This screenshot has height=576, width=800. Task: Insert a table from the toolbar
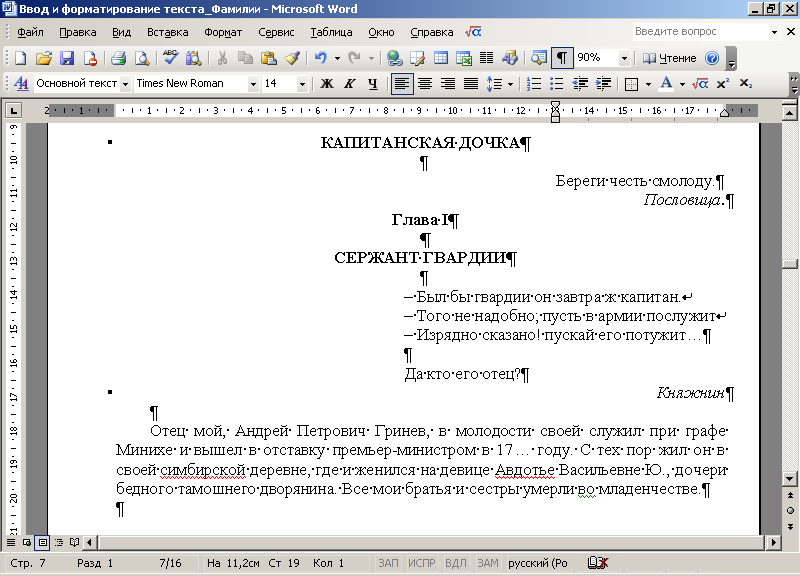pos(441,58)
